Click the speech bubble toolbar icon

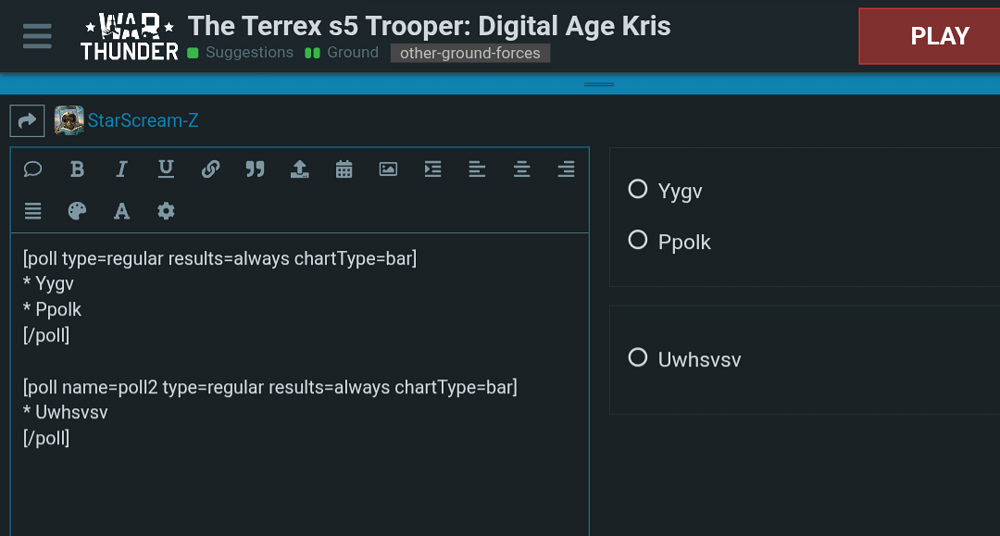33,169
